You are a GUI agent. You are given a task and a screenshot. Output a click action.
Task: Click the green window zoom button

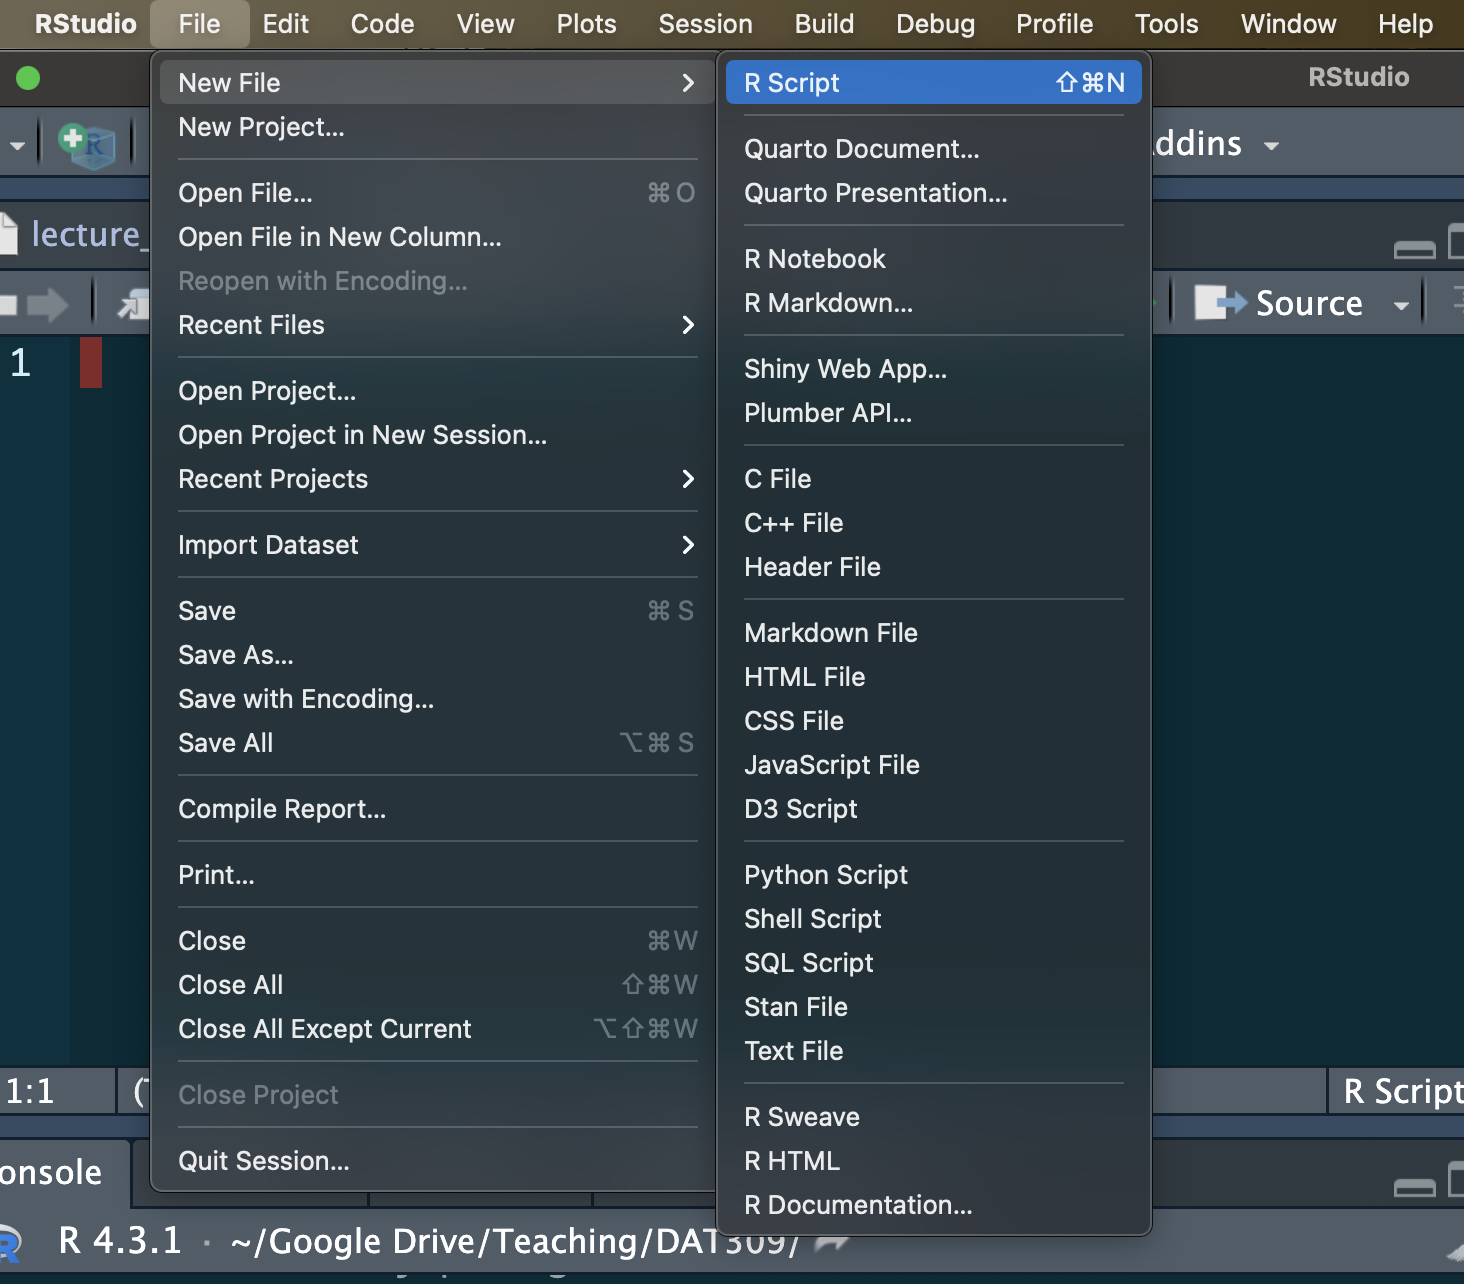pos(28,78)
